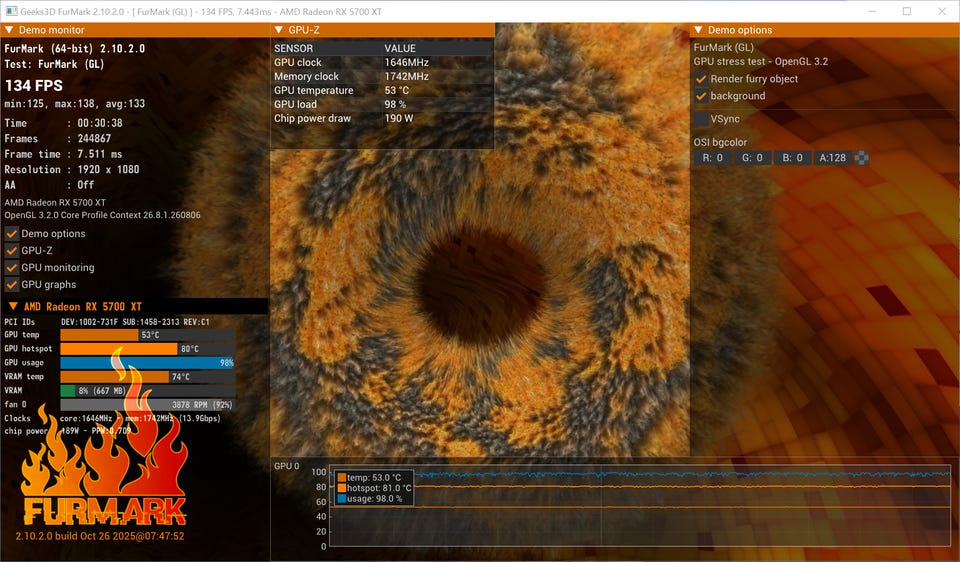960x562 pixels.
Task: Collapse the GPU-Z panel triangle
Action: (279, 30)
